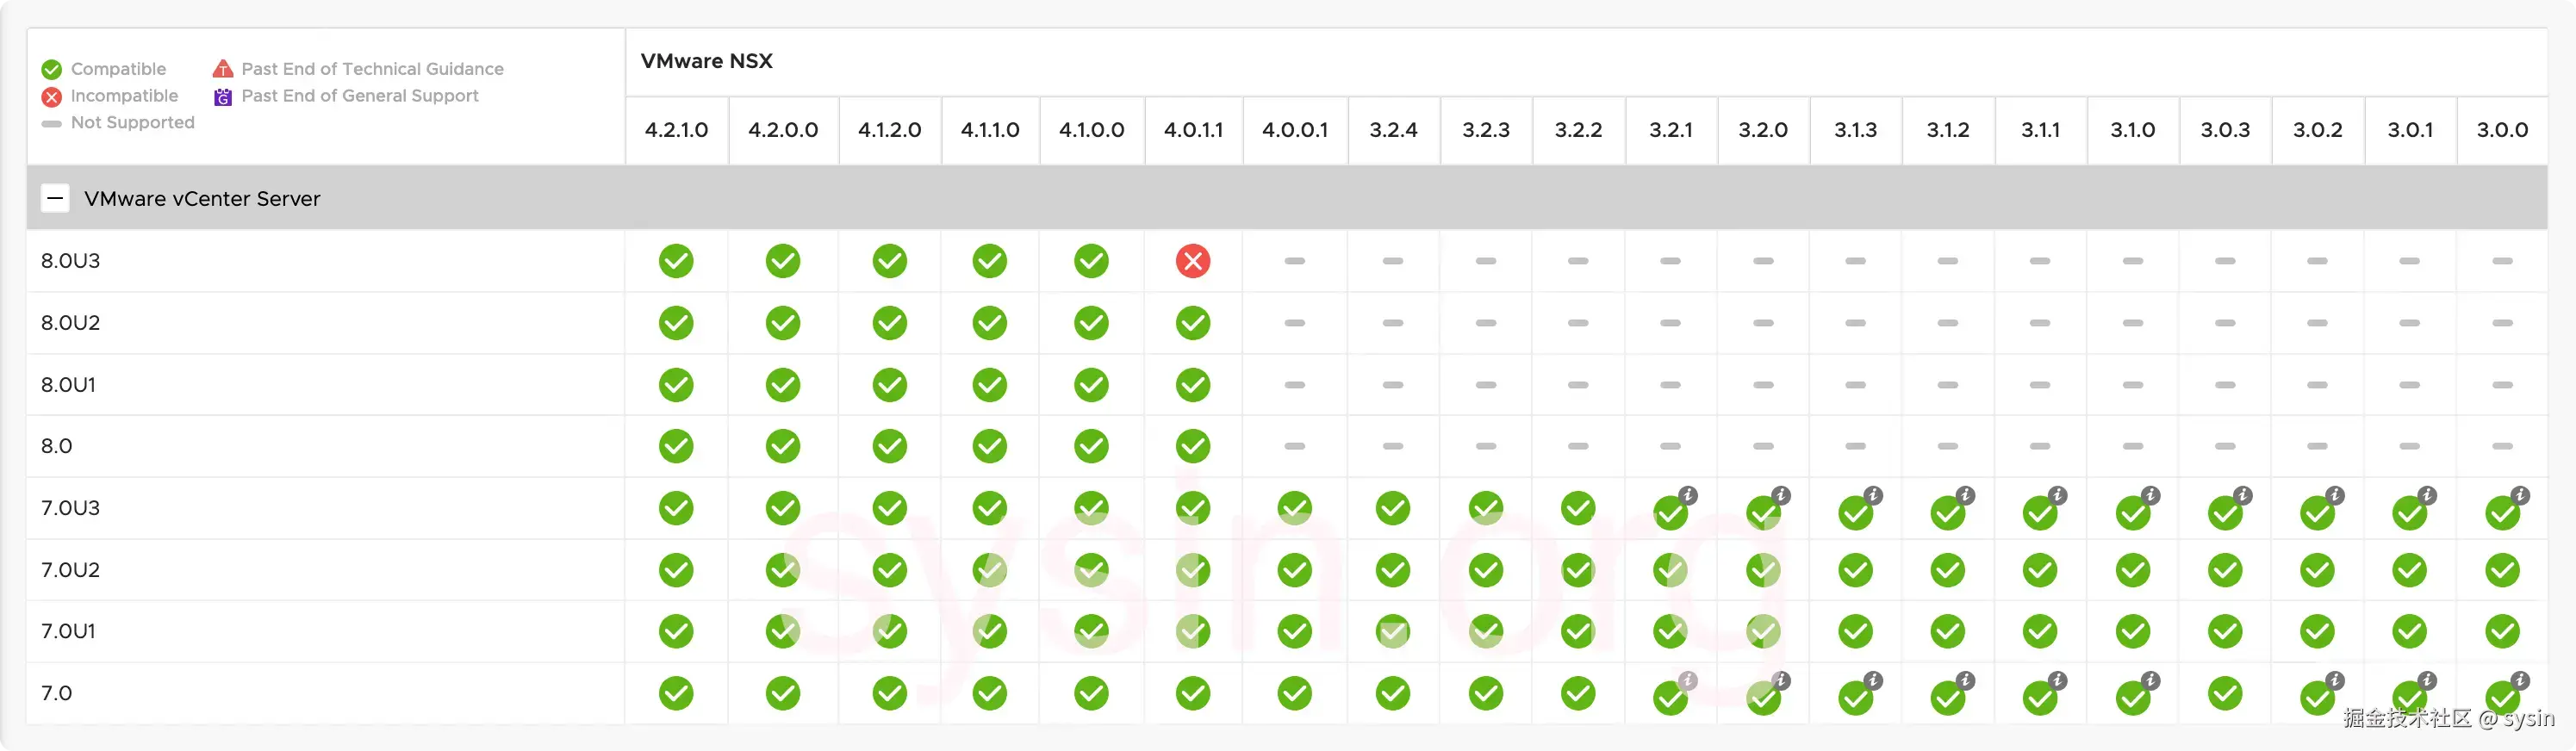This screenshot has width=2576, height=751.
Task: Click the 4.2.1.0 column header
Action: pyautogui.click(x=676, y=130)
